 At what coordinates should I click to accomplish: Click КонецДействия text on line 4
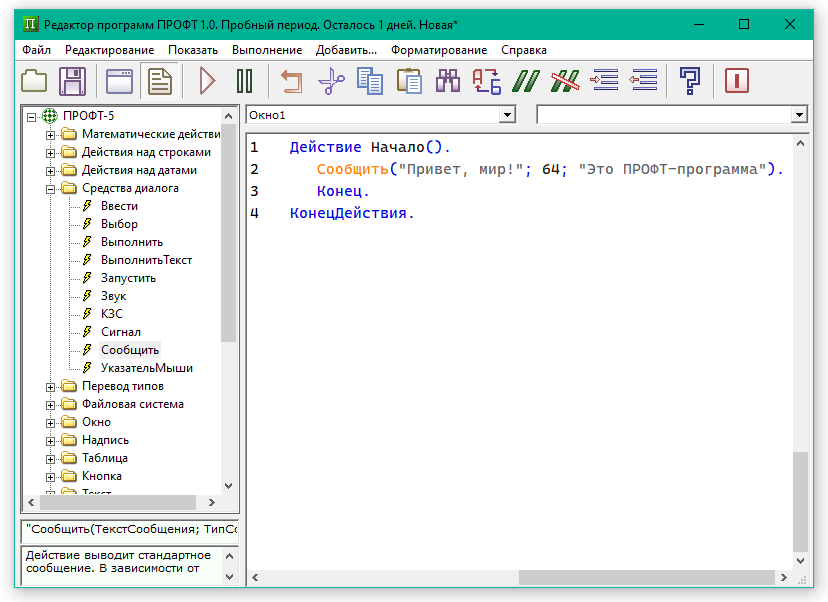(x=348, y=213)
